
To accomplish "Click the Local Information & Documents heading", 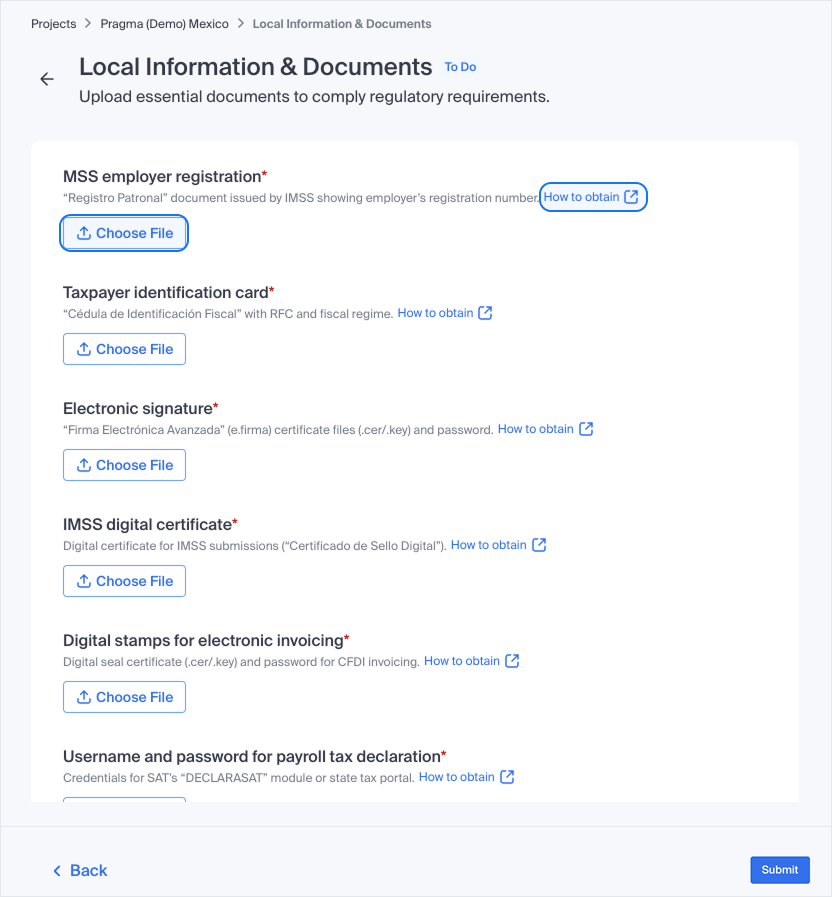I will click(255, 67).
